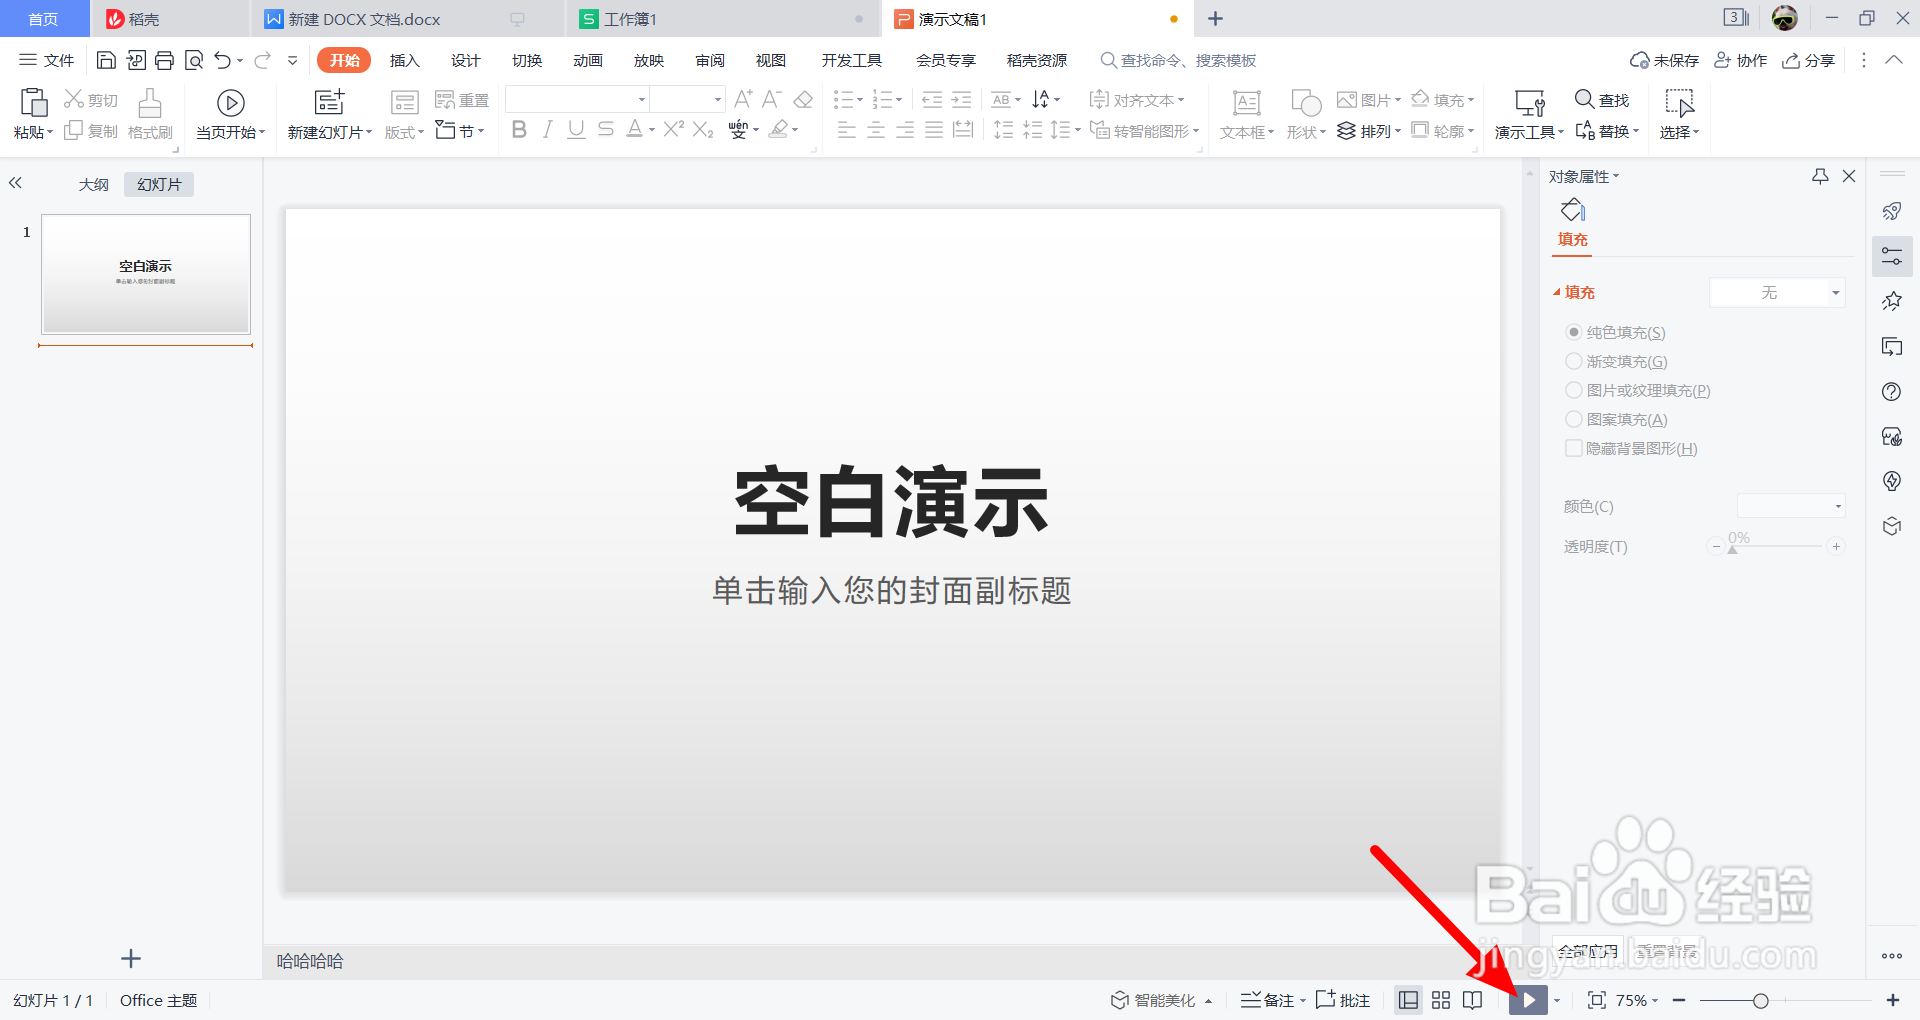Toggle Strikethrough formatting

click(x=606, y=129)
